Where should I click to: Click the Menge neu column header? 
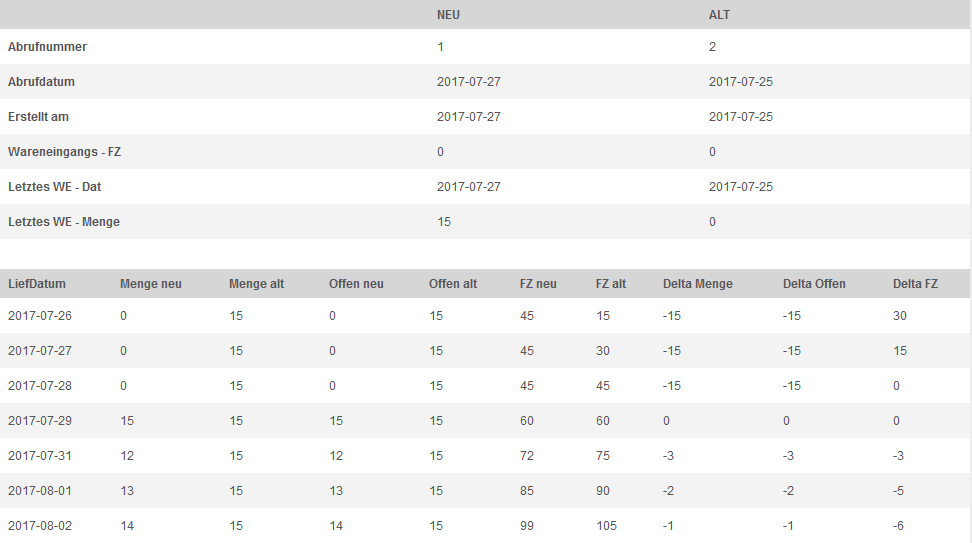(151, 284)
